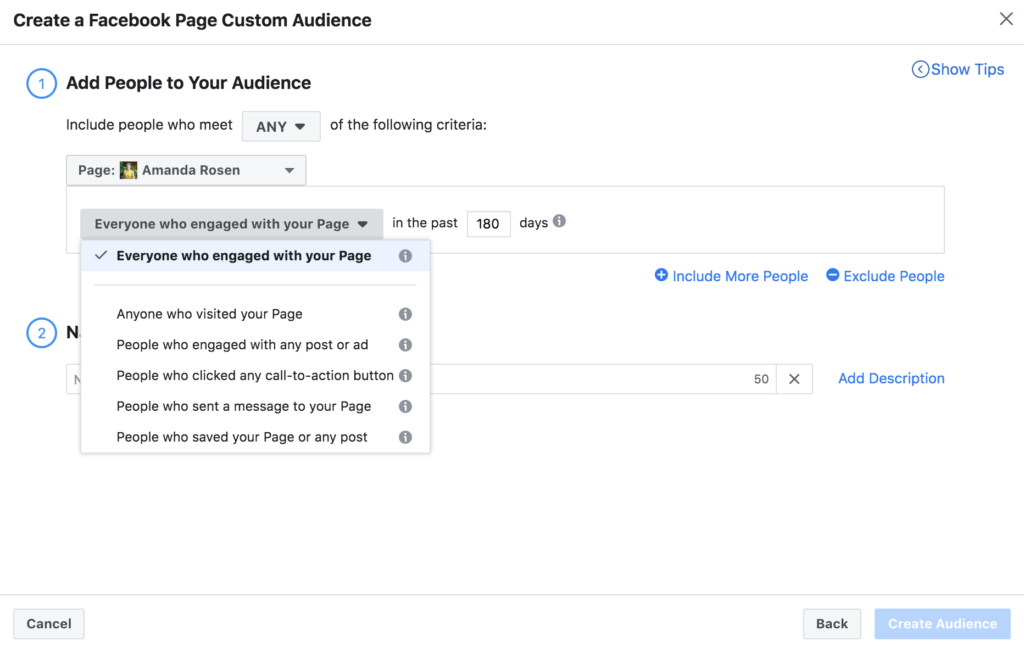Open the ANY criteria dropdown
The image size is (1024, 647).
pyautogui.click(x=281, y=126)
